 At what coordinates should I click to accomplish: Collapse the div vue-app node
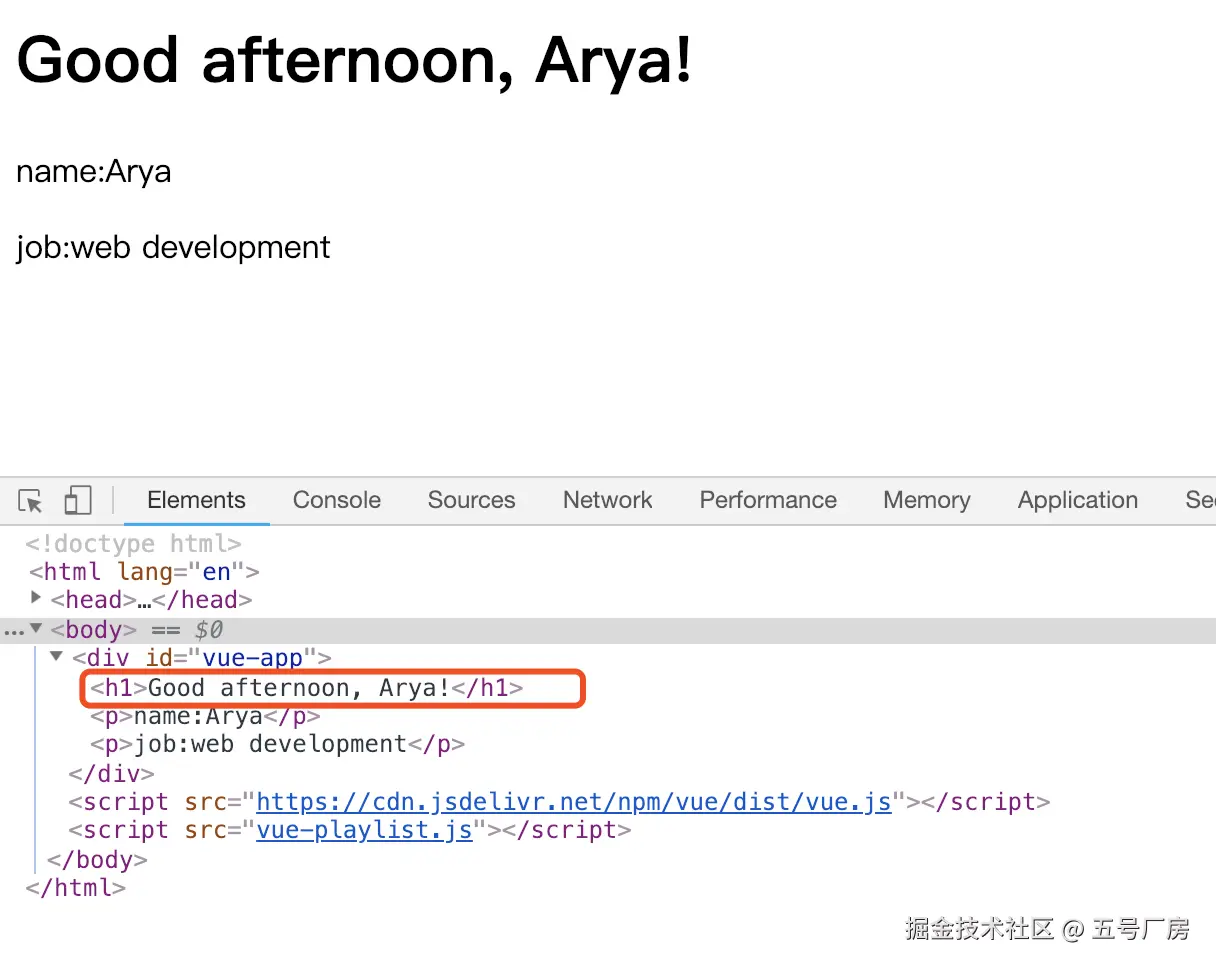tap(57, 657)
